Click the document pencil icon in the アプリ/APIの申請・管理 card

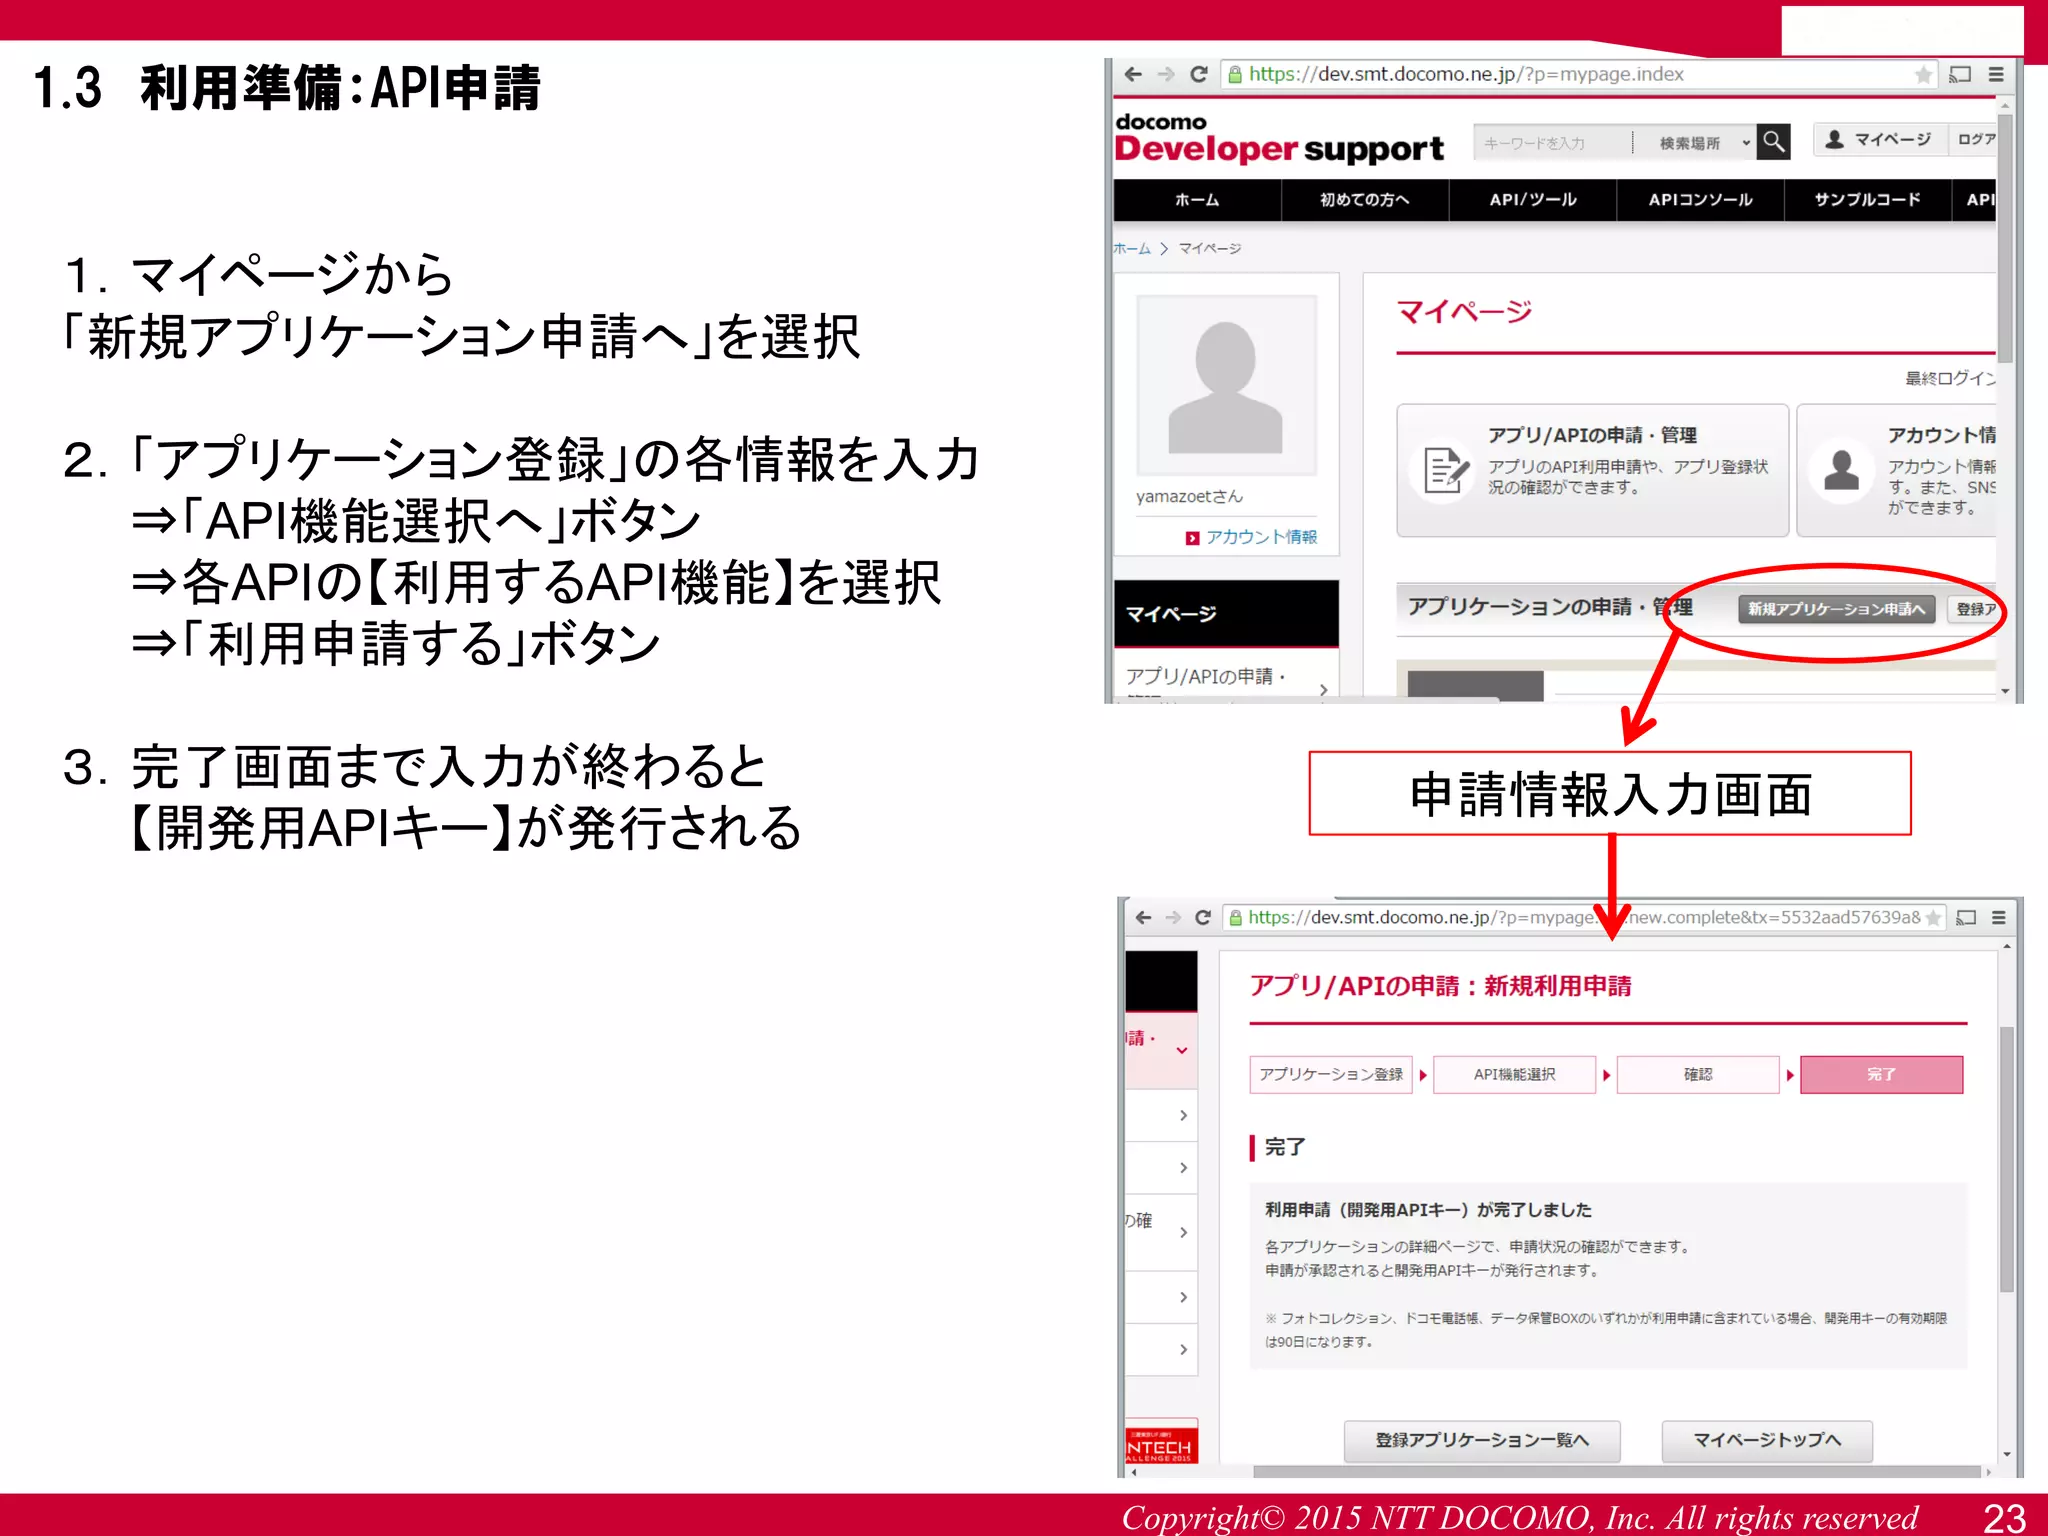[x=1443, y=470]
